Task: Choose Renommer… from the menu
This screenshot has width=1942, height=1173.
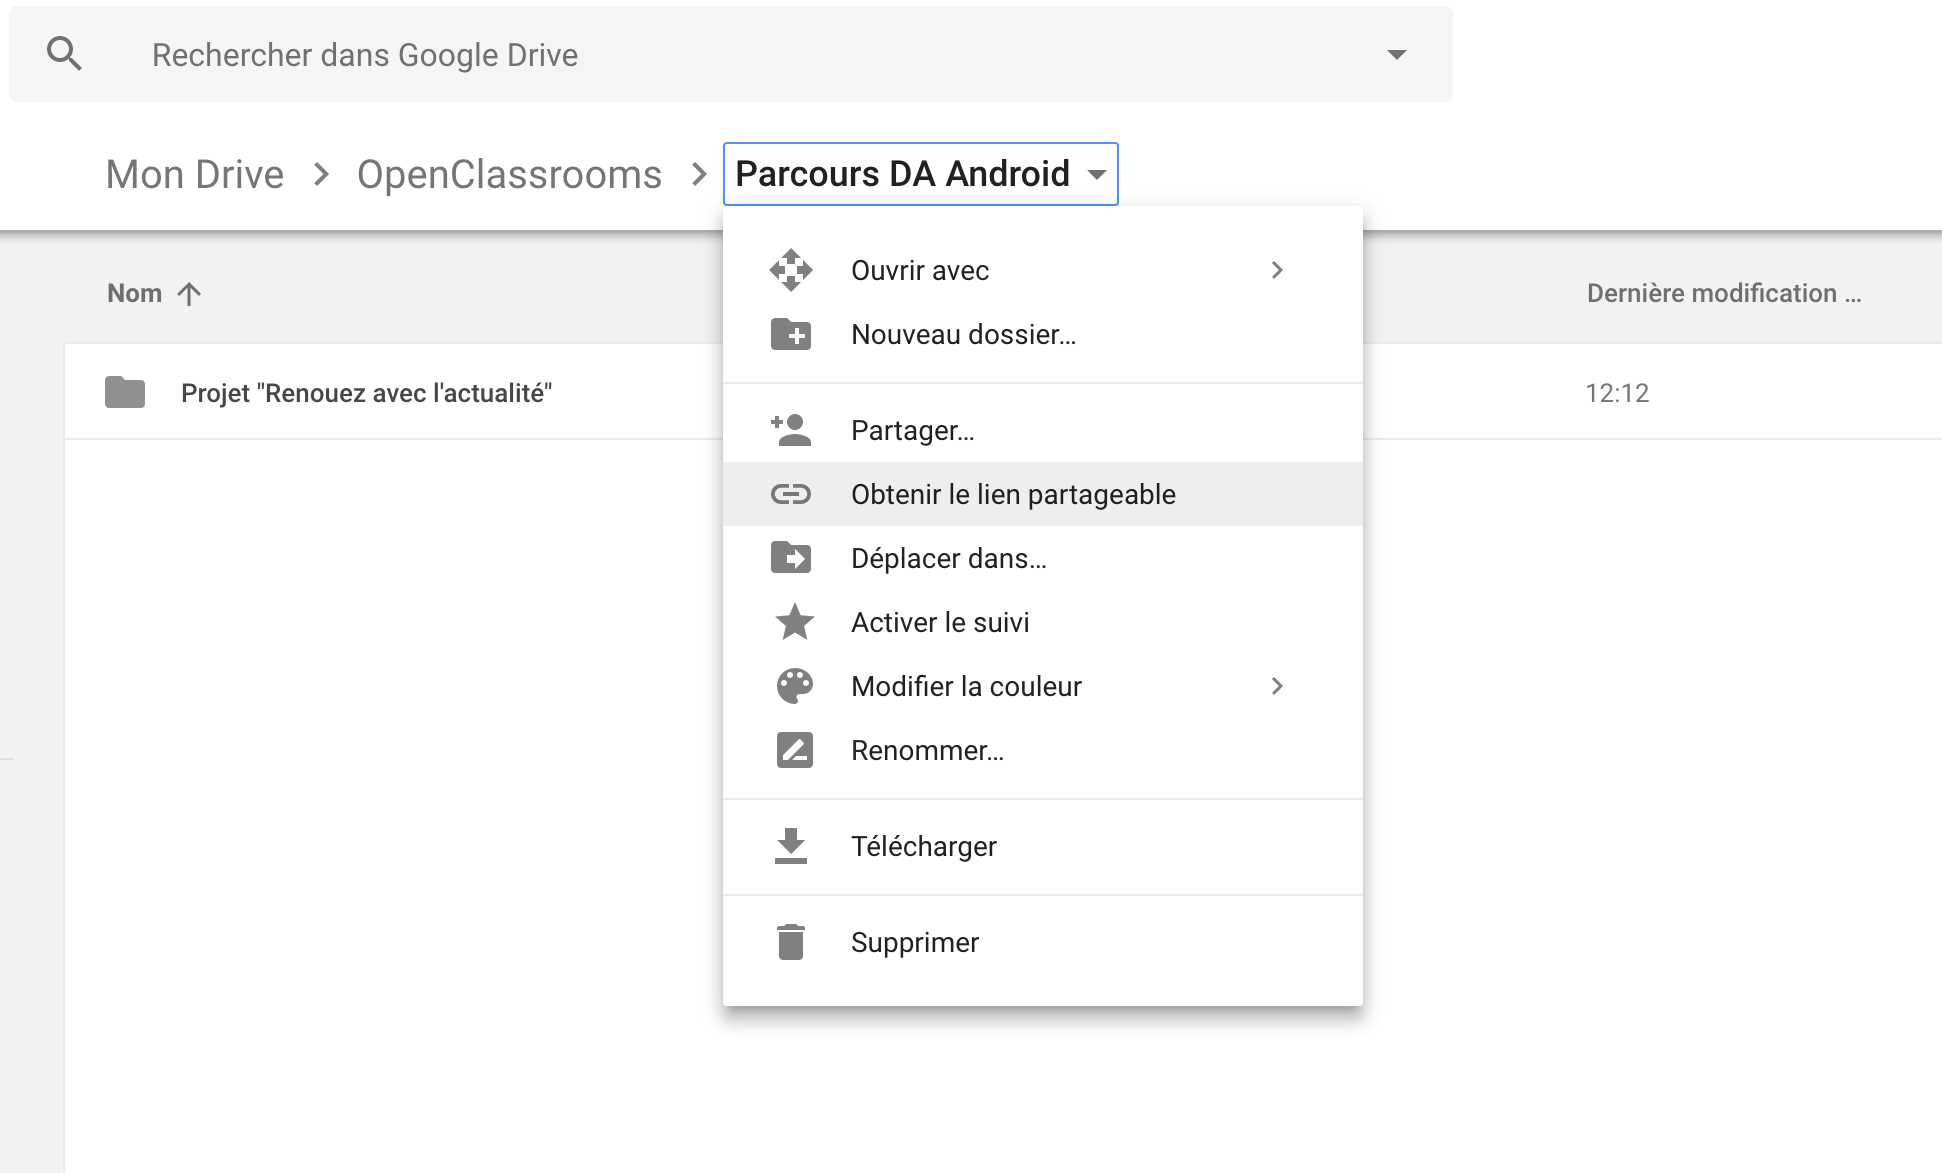Action: (1042, 750)
